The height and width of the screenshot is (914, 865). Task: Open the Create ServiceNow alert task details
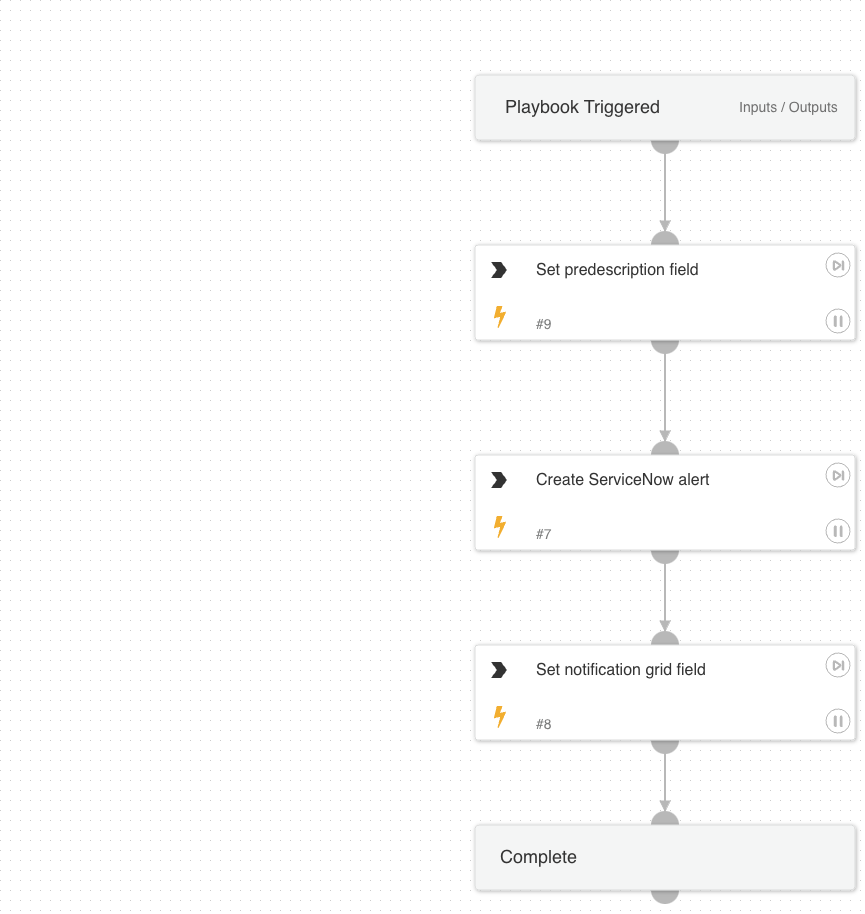622,479
